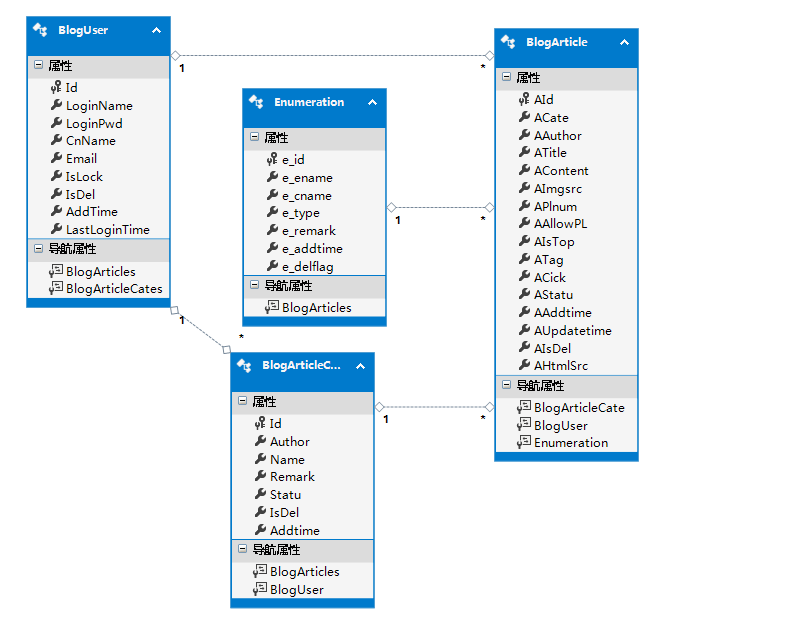Collapse properties section in BlogUser entity
This screenshot has width=799, height=619.
(x=39, y=66)
